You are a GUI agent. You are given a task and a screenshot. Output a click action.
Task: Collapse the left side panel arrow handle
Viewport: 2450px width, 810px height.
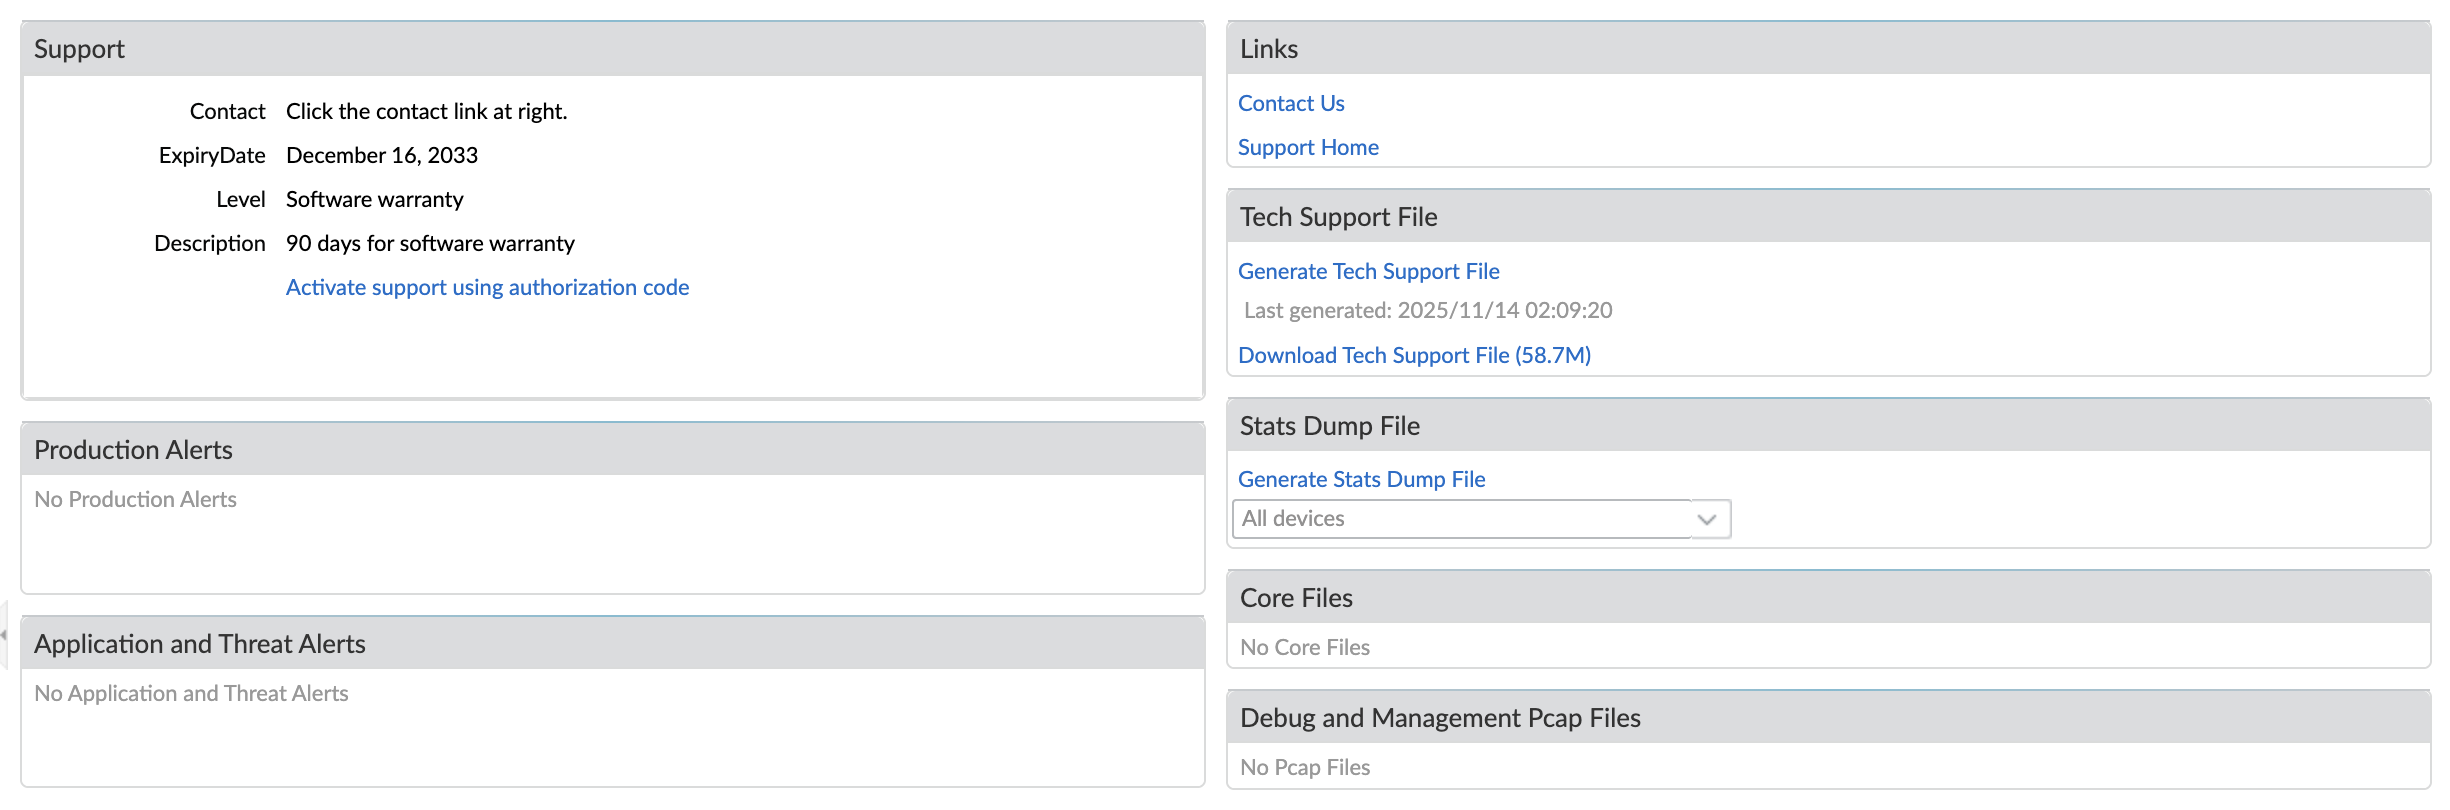pyautogui.click(x=4, y=635)
